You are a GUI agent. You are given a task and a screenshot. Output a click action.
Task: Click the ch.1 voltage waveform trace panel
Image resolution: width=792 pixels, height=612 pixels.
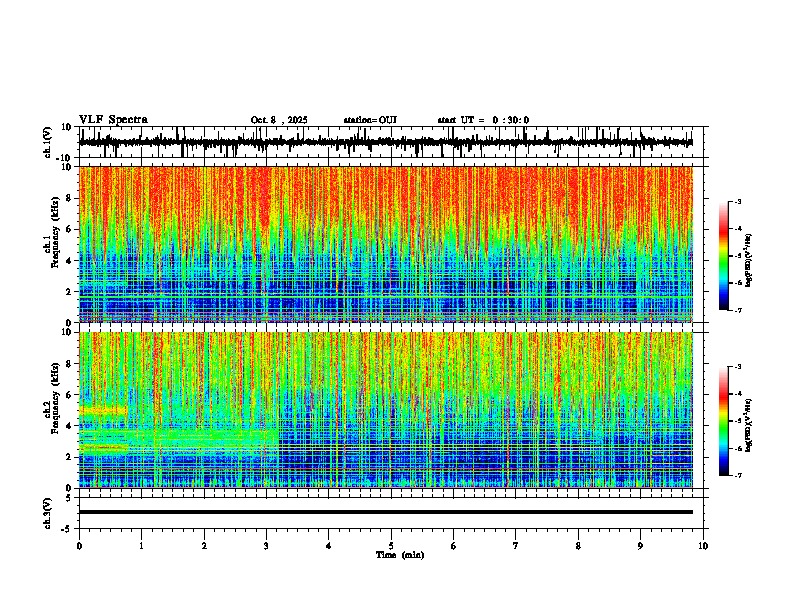(x=391, y=142)
